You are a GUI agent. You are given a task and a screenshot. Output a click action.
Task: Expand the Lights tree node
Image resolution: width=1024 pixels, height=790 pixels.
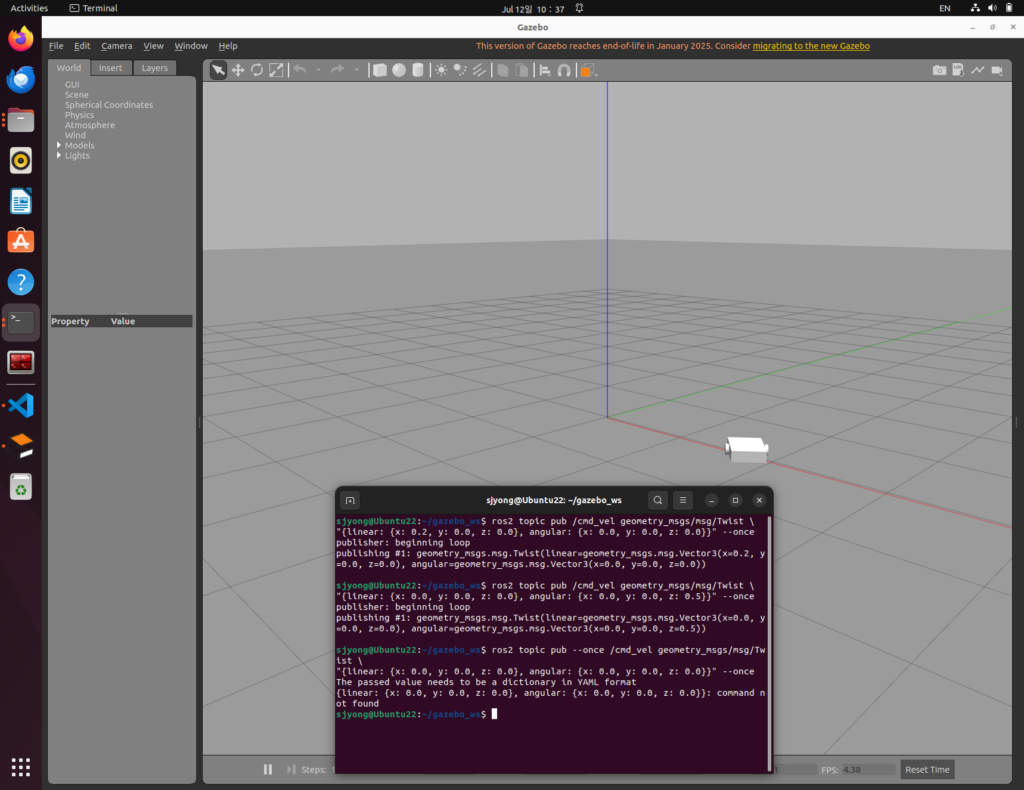[x=59, y=155]
